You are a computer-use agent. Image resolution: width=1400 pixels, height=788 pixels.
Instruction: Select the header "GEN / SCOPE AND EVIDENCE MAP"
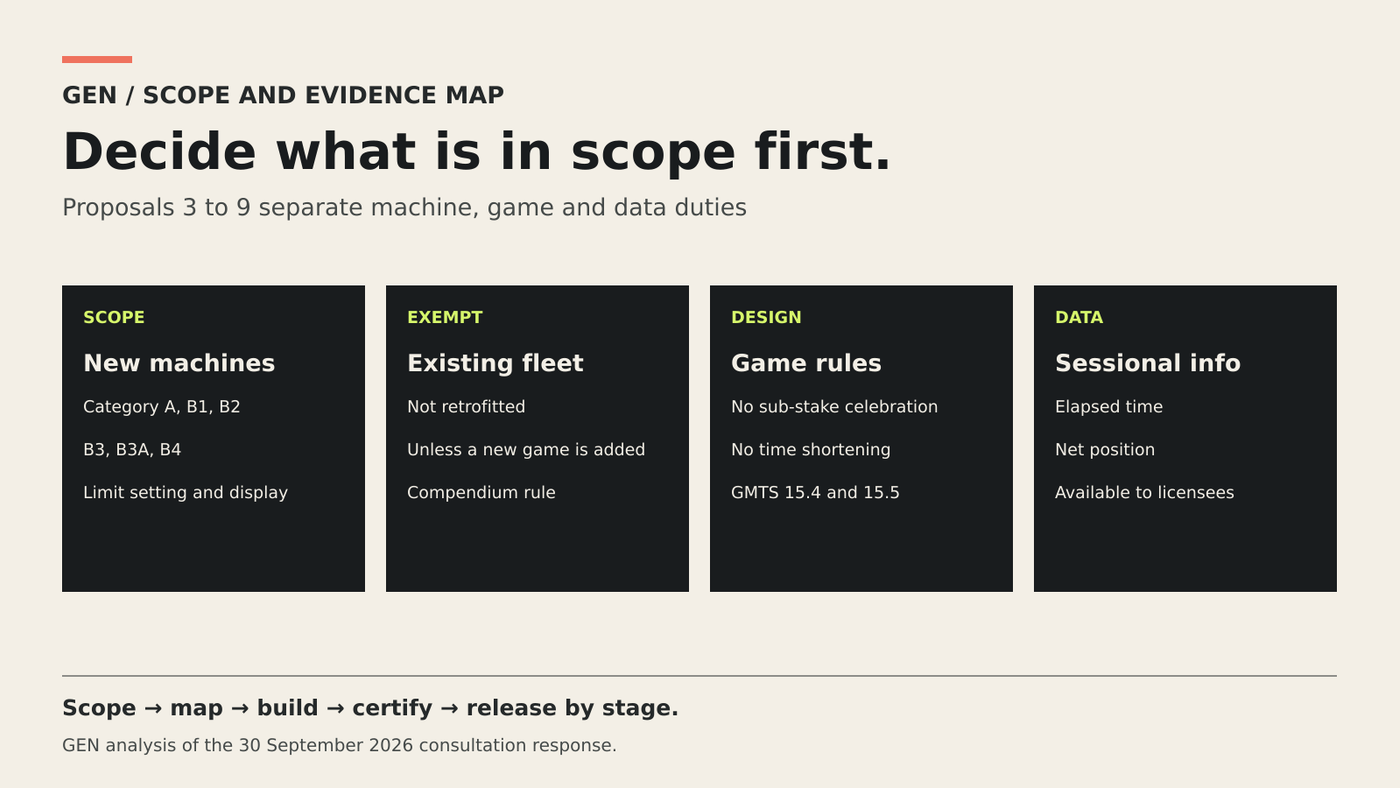pyautogui.click(x=283, y=95)
